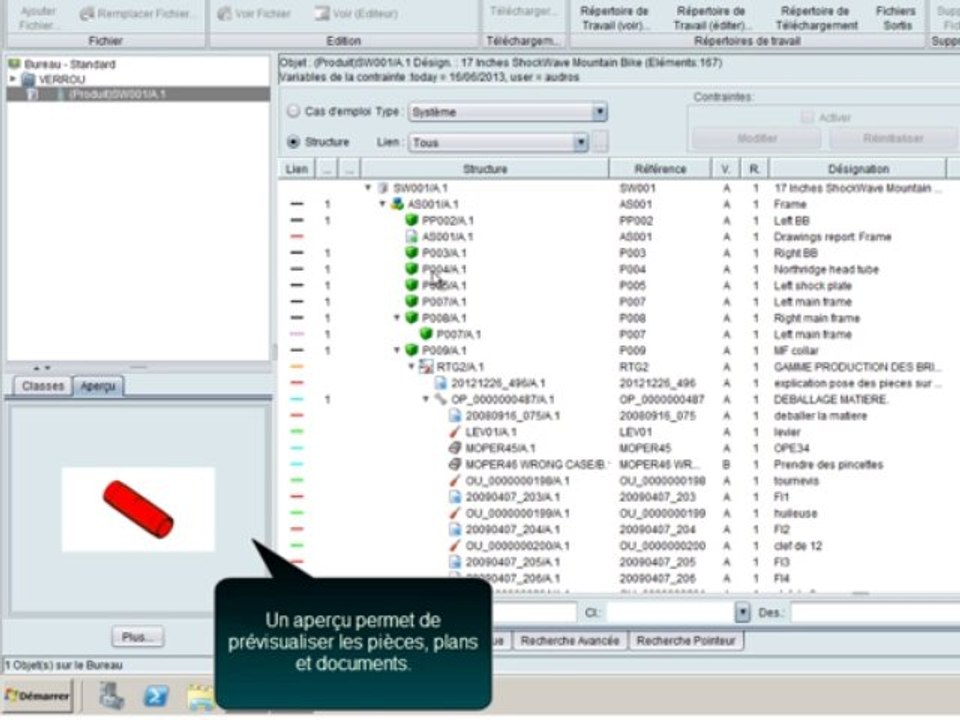Collapse the P009/A.1 node

[x=397, y=350]
